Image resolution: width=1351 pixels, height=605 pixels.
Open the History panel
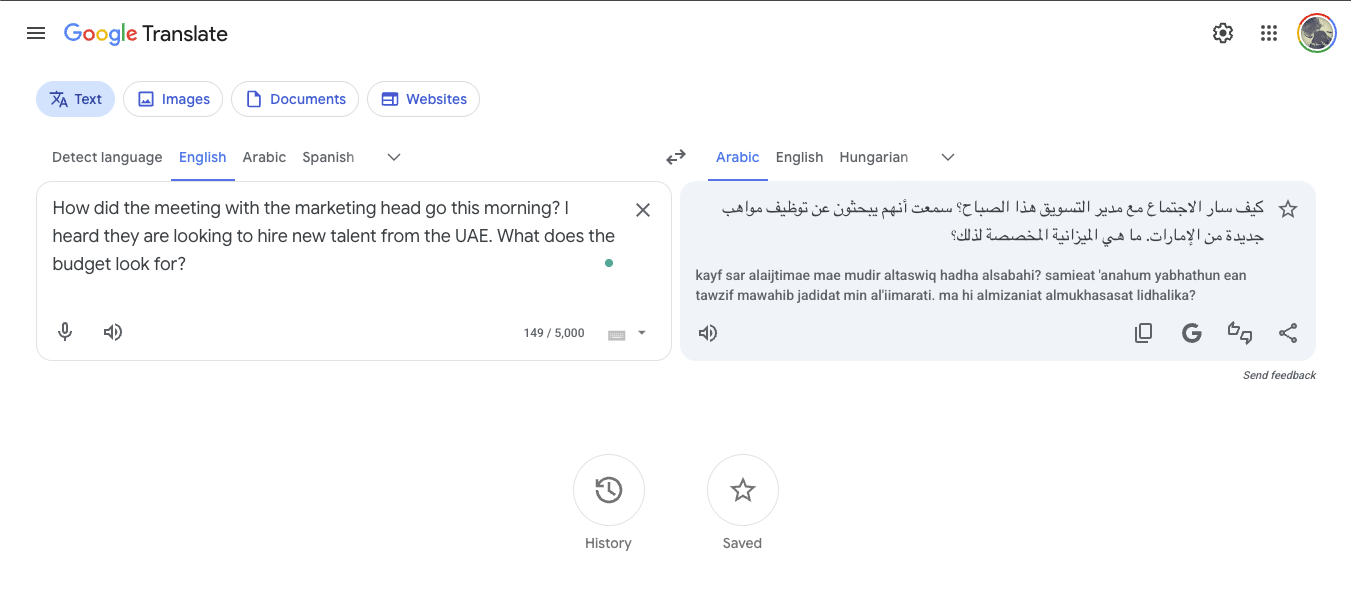click(608, 490)
